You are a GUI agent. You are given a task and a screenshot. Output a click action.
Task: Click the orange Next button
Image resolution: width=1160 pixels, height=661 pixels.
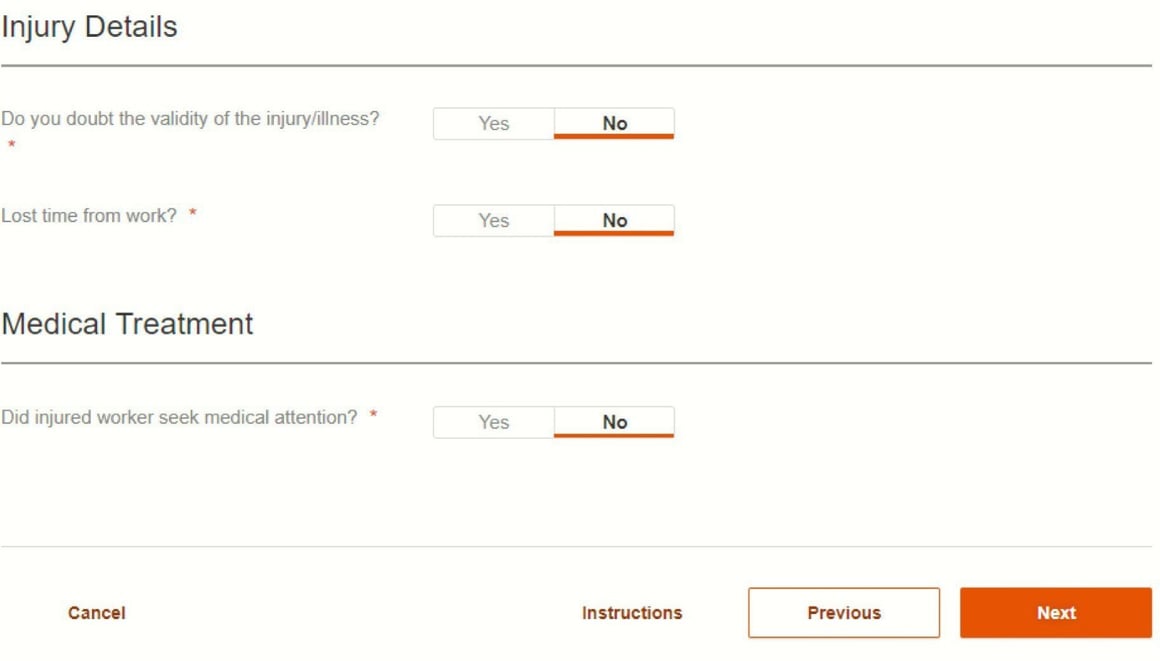pyautogui.click(x=1055, y=613)
